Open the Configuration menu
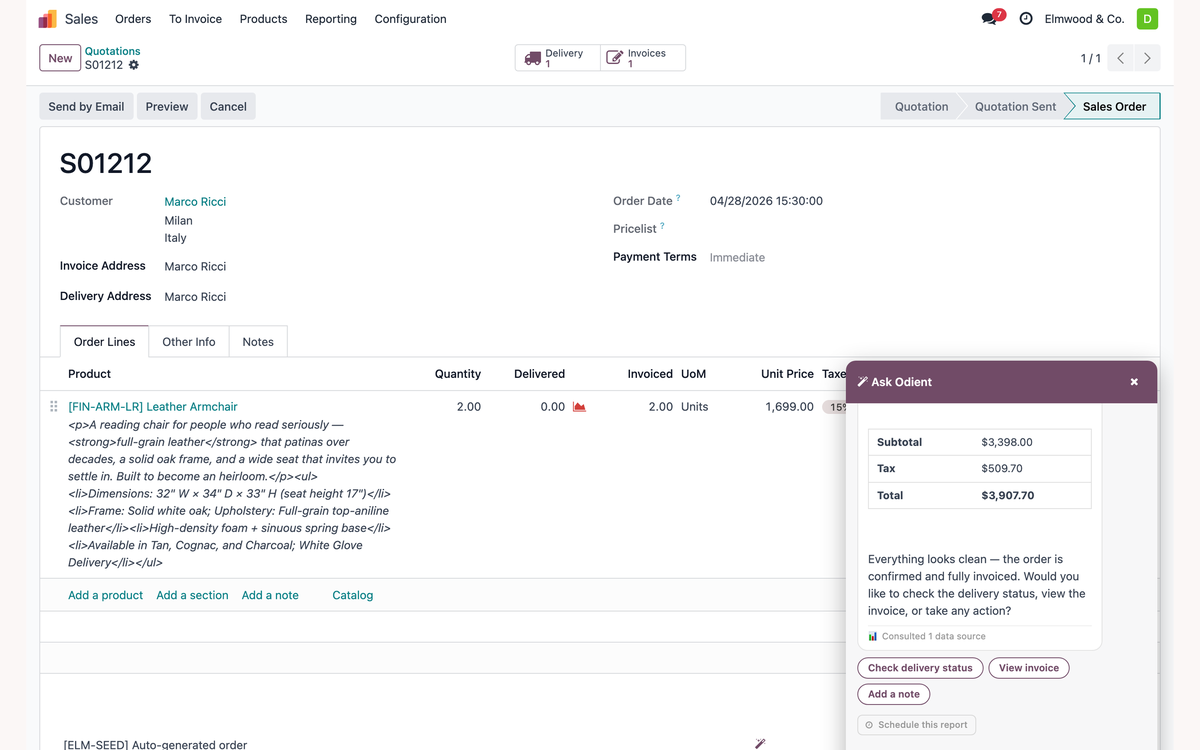Viewport: 1200px width, 750px height. (411, 19)
